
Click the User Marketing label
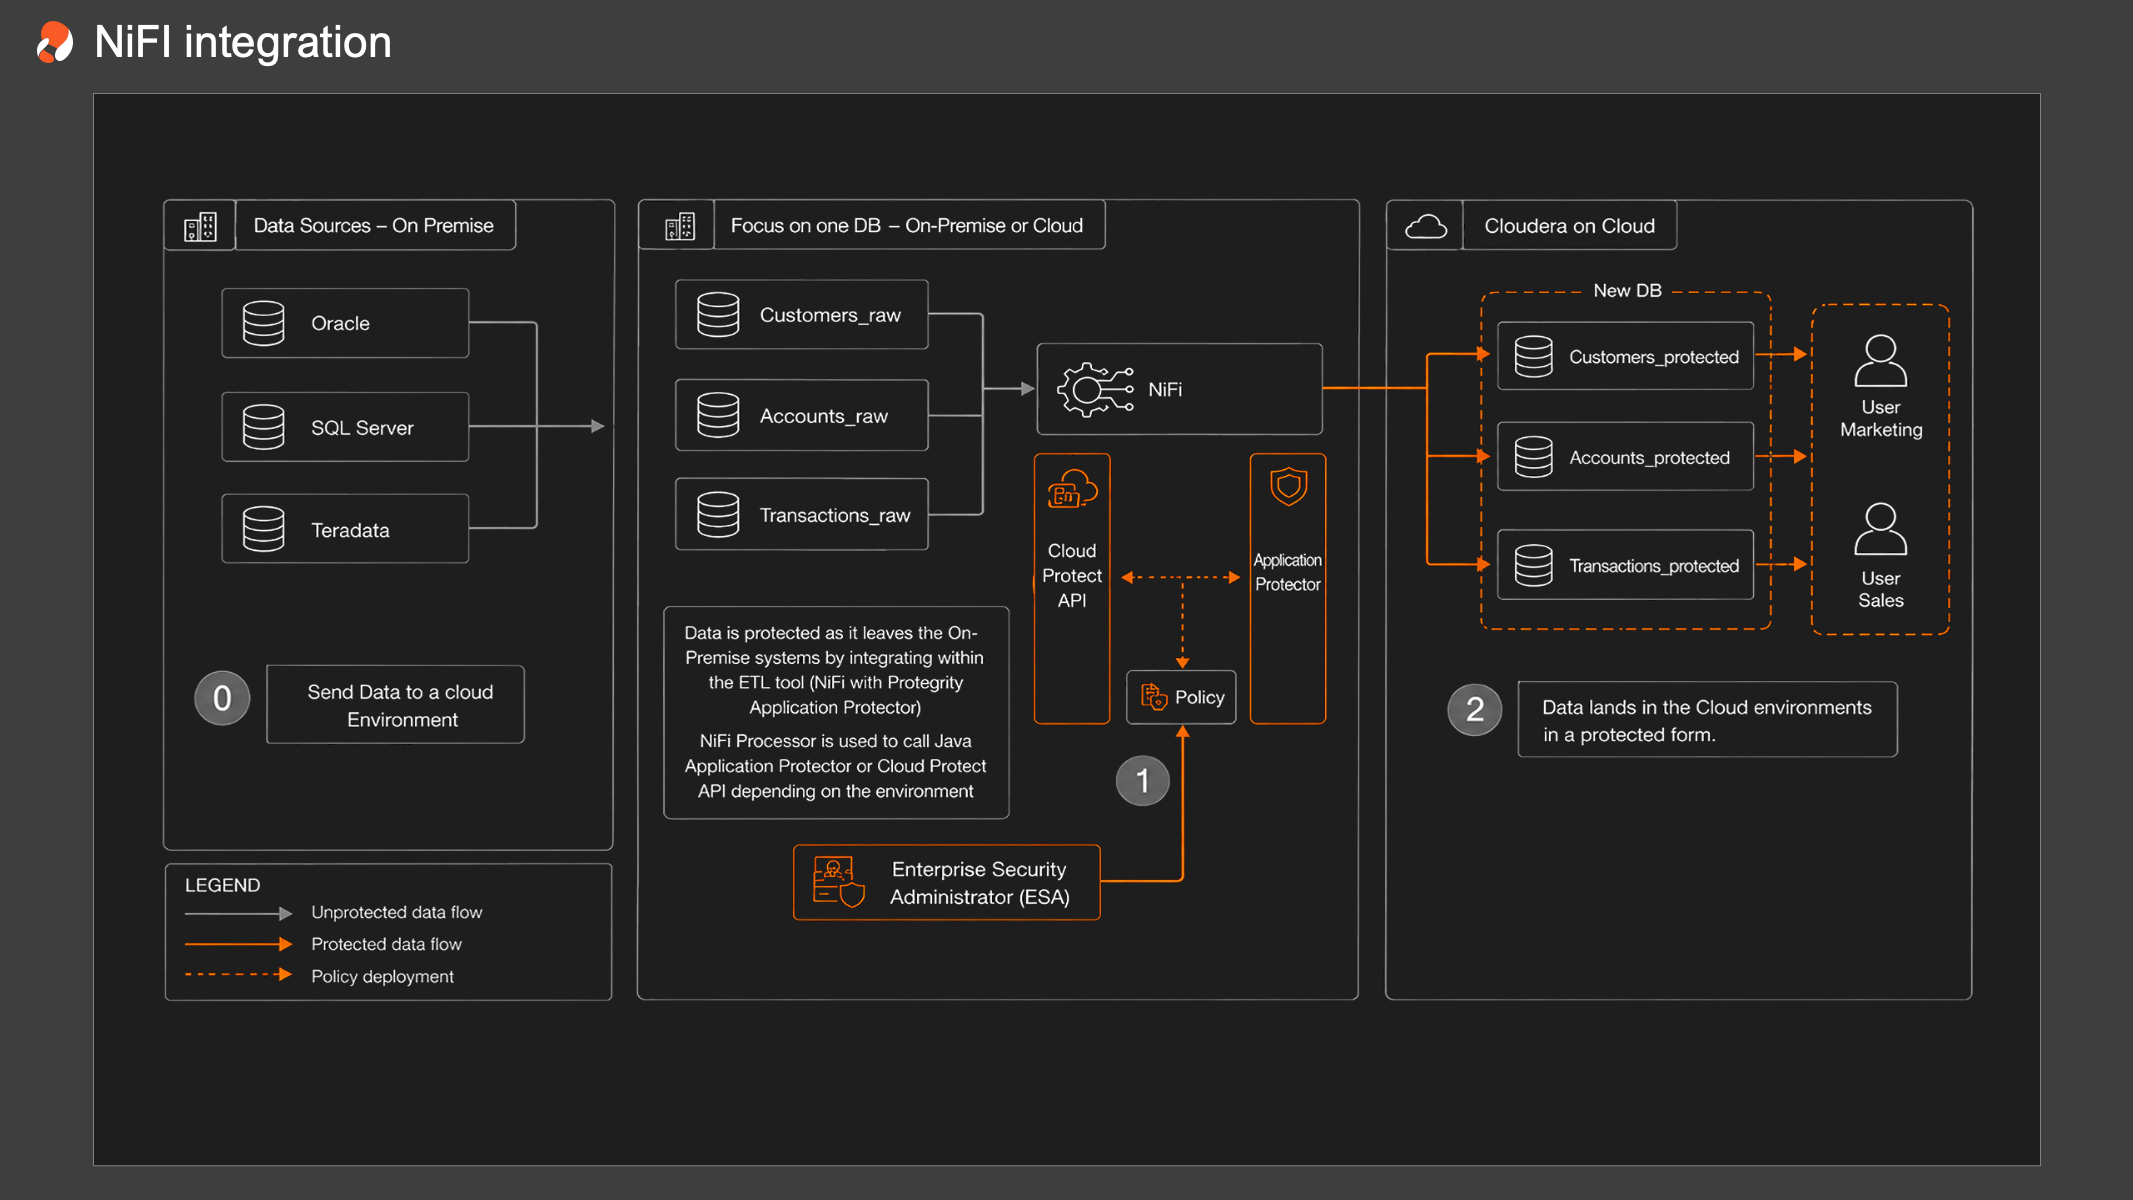(x=1881, y=418)
